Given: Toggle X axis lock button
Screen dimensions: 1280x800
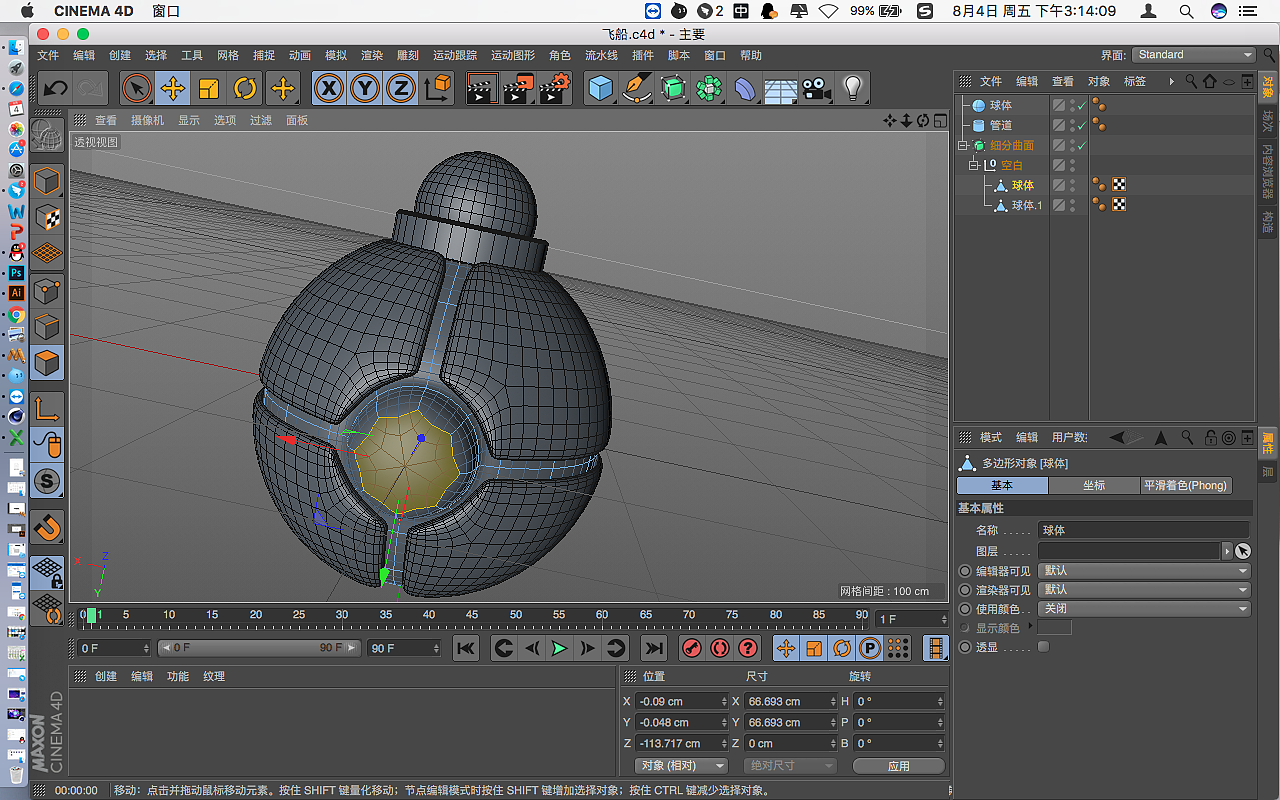Looking at the screenshot, I should tap(328, 88).
